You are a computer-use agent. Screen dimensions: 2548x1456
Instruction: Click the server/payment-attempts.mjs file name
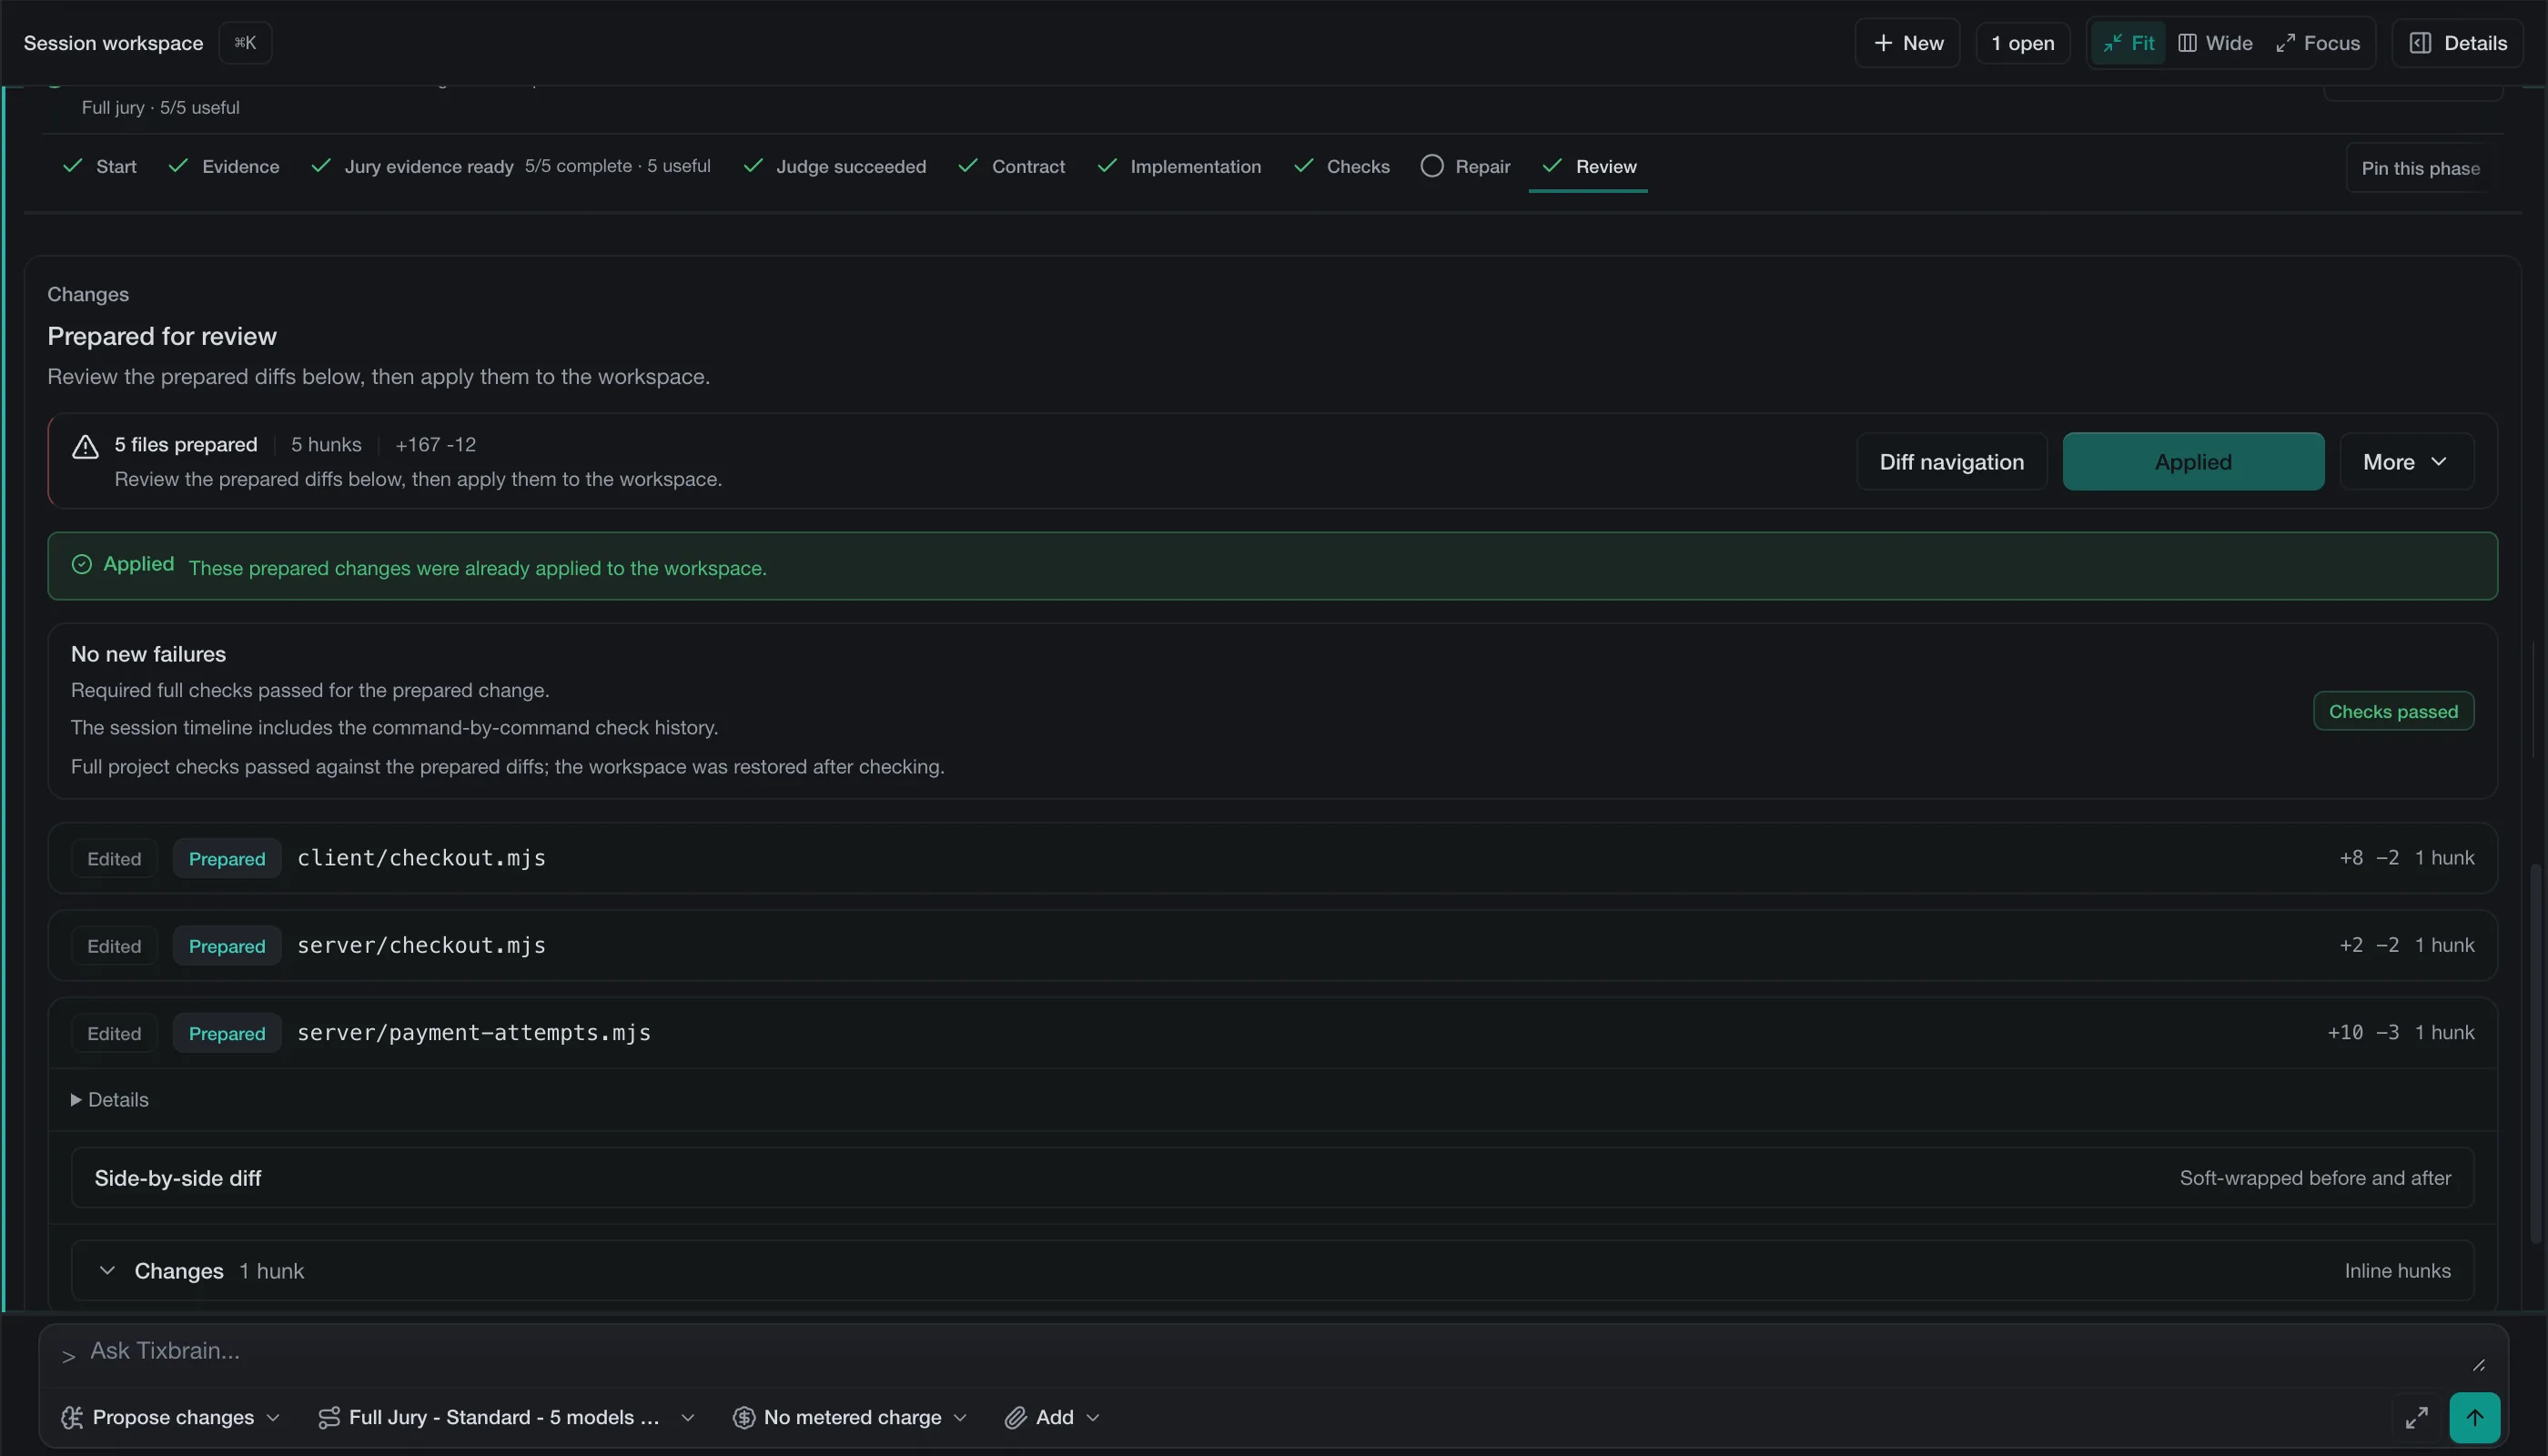pos(474,1032)
